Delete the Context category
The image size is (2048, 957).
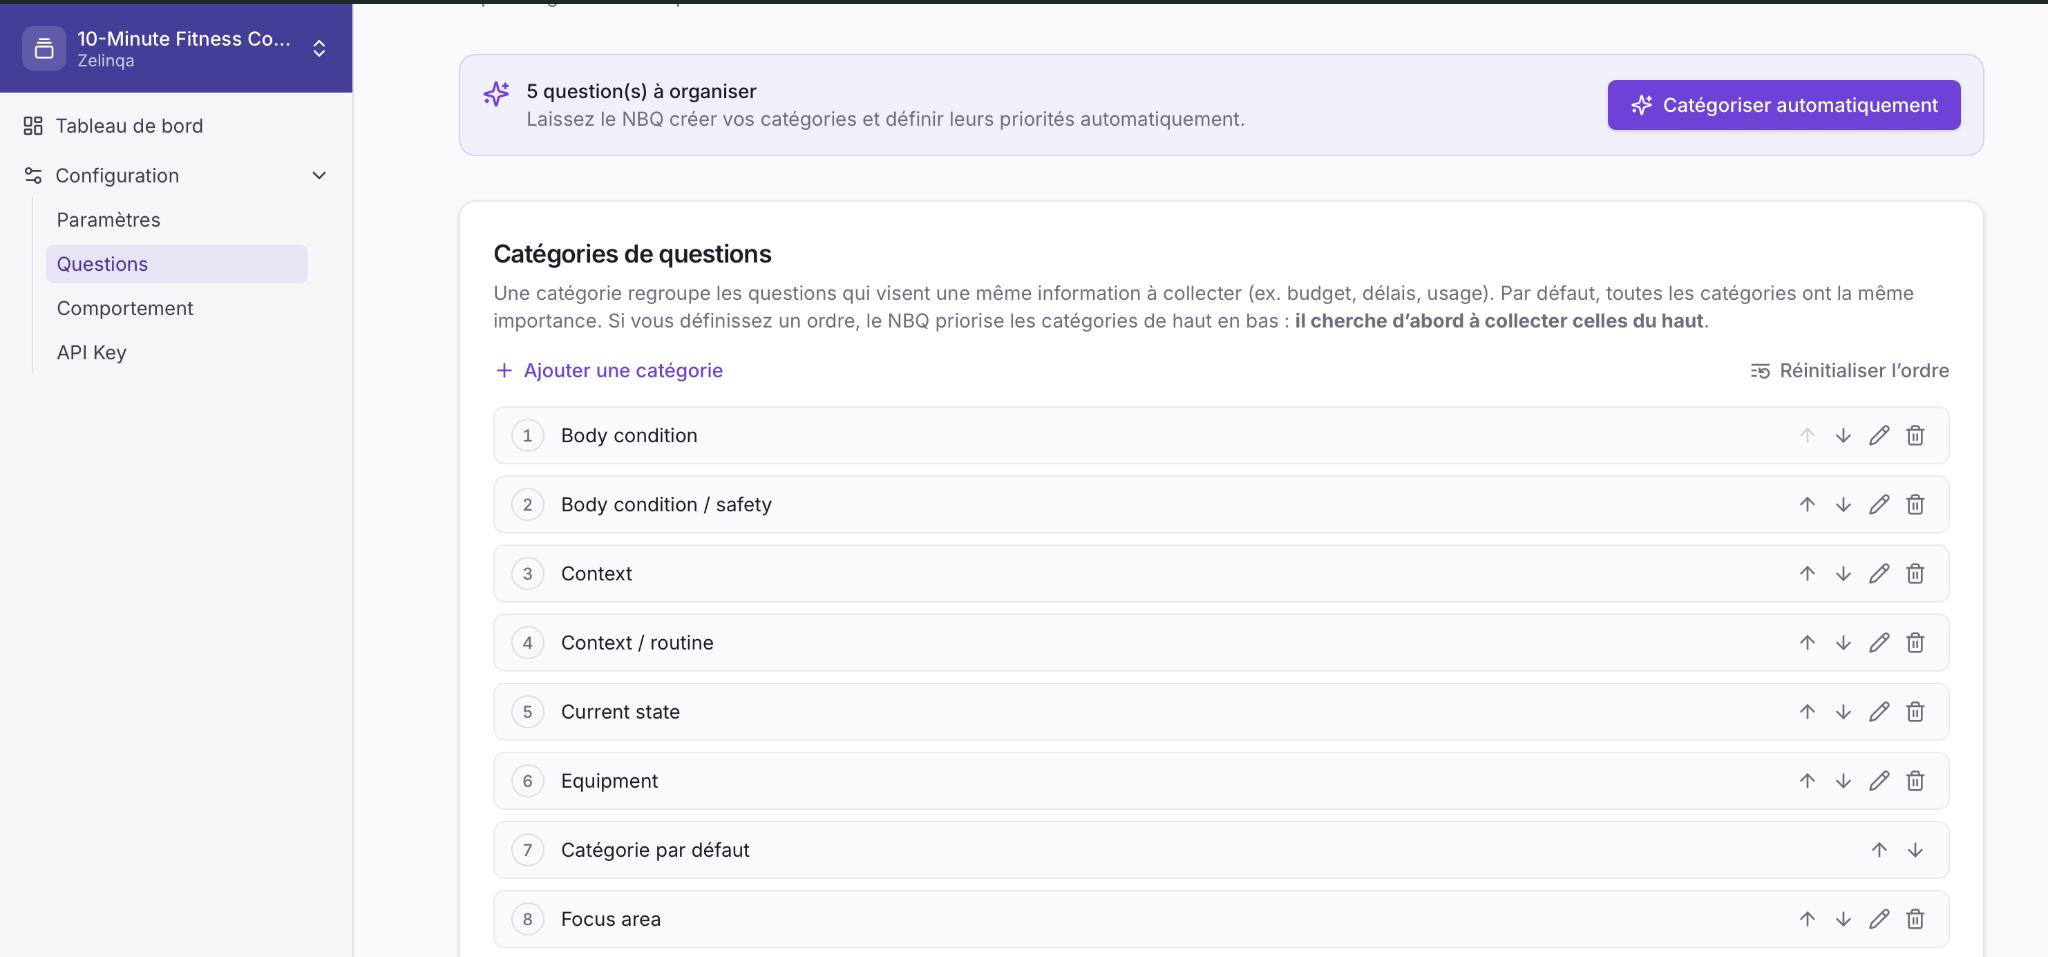pyautogui.click(x=1915, y=573)
